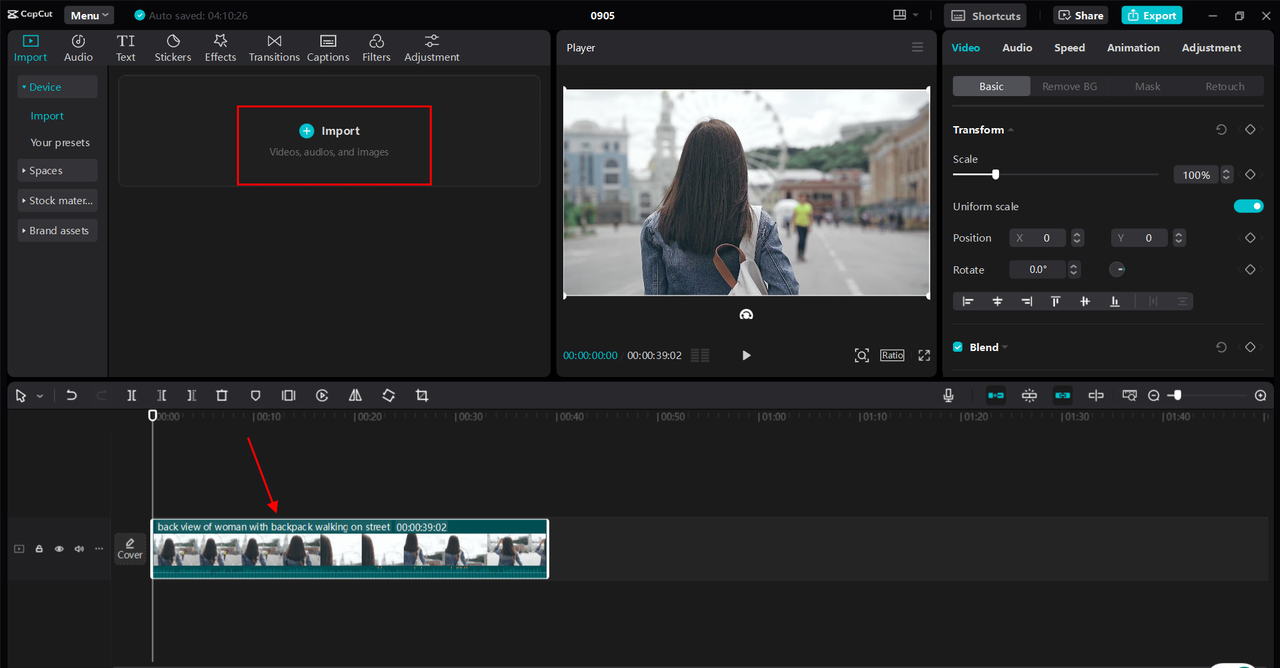Toggle clip linkage in timeline
Image resolution: width=1280 pixels, height=668 pixels.
pyautogui.click(x=1062, y=396)
